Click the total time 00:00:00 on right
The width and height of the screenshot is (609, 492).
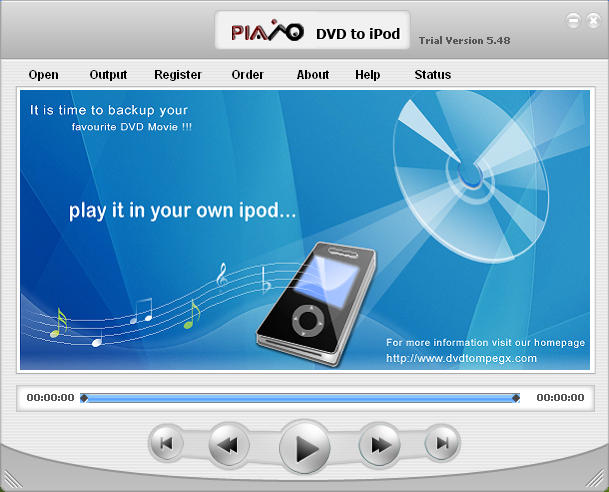click(560, 398)
